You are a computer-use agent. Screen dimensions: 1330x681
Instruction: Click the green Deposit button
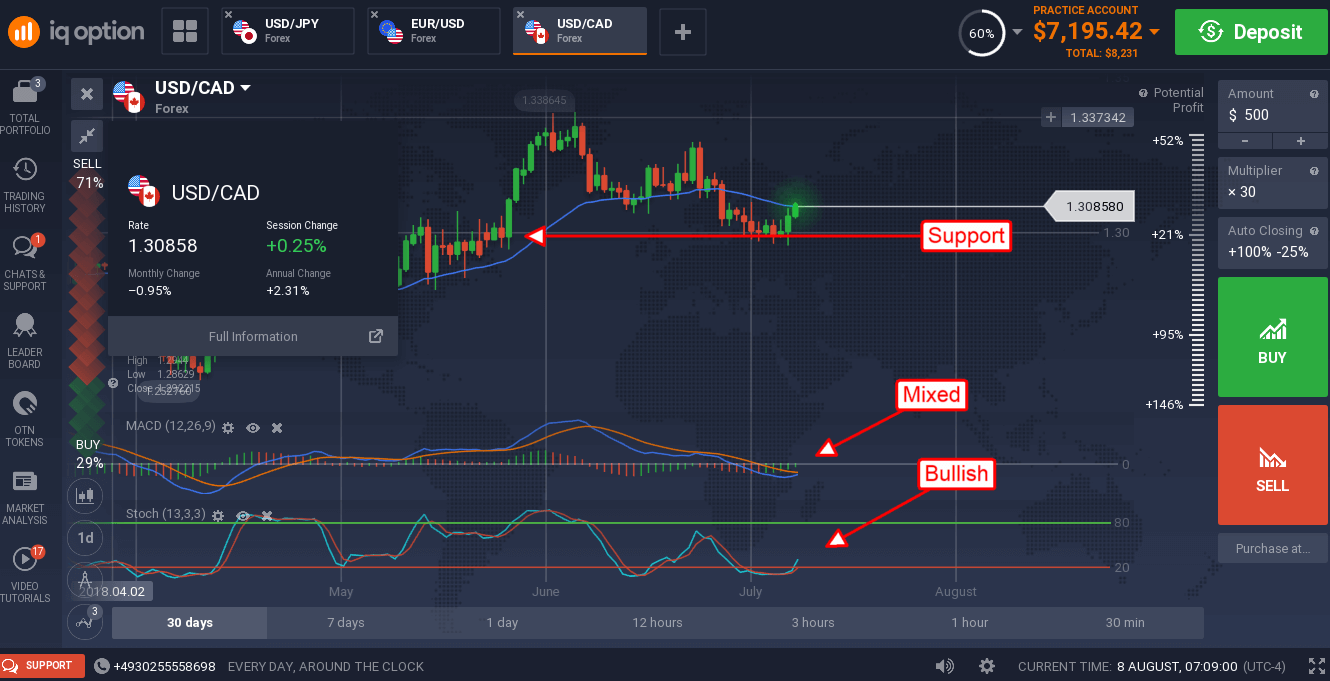pos(1252,32)
